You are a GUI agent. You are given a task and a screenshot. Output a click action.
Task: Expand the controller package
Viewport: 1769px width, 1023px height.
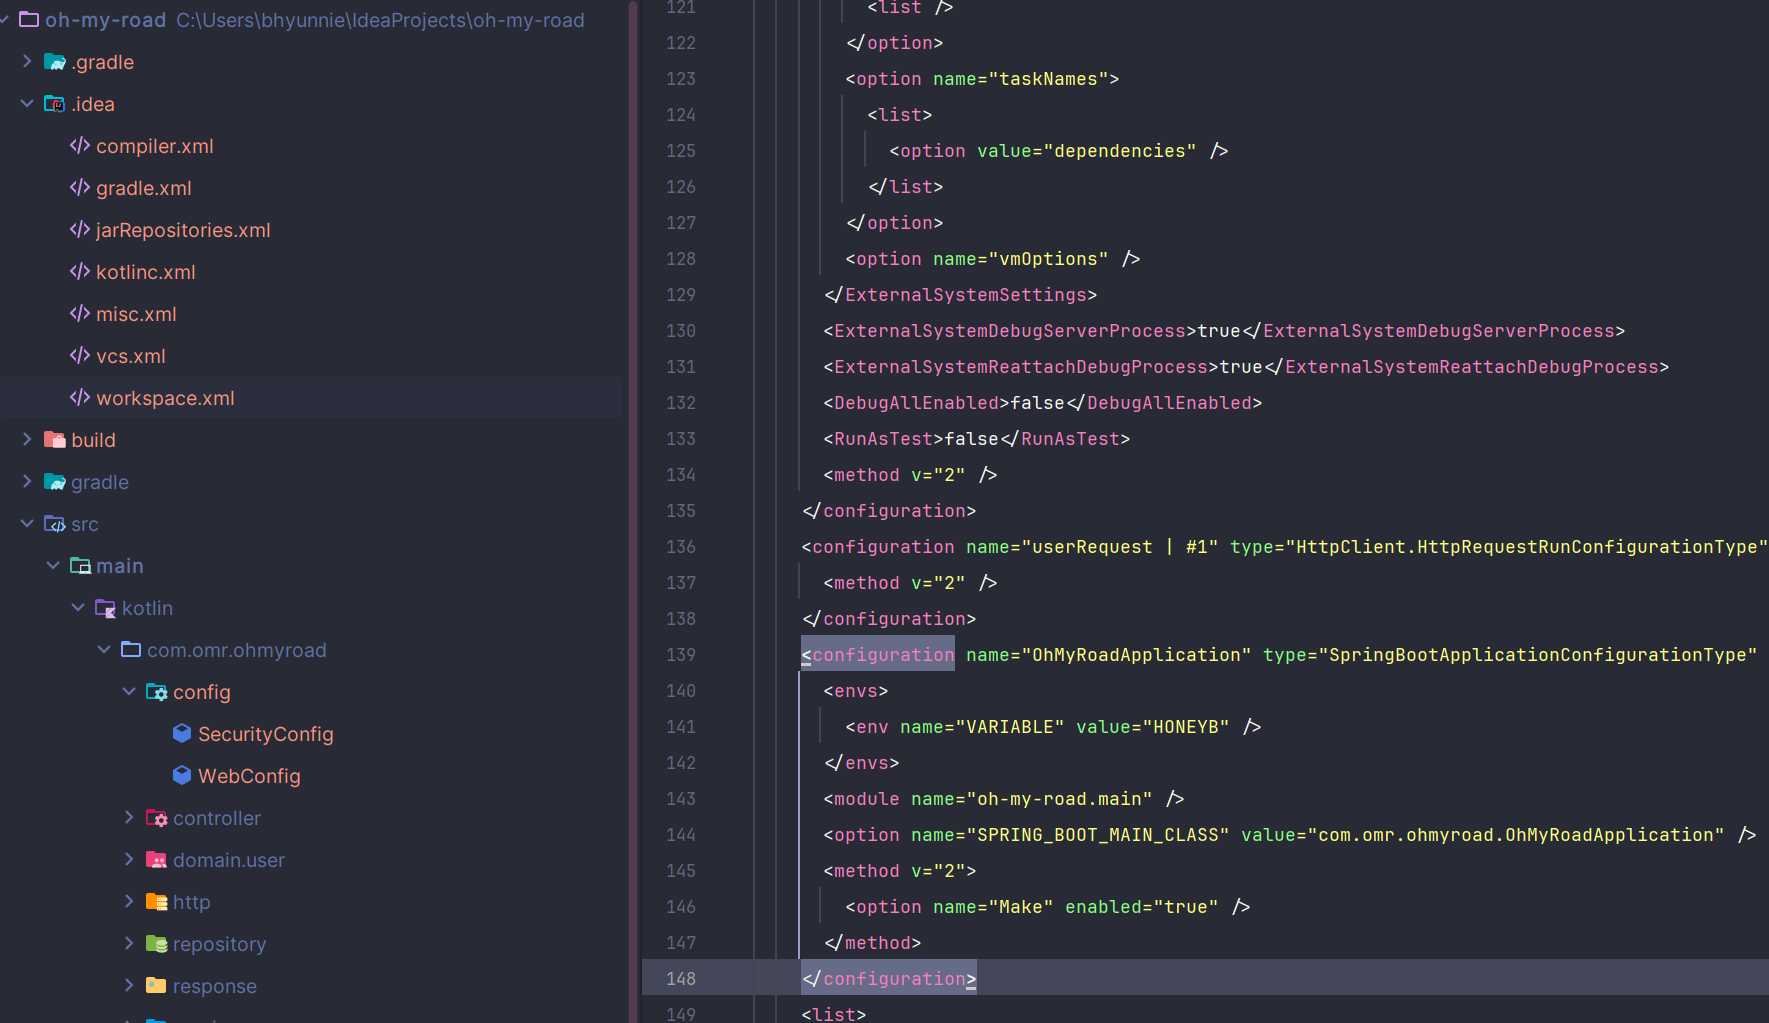coord(129,818)
